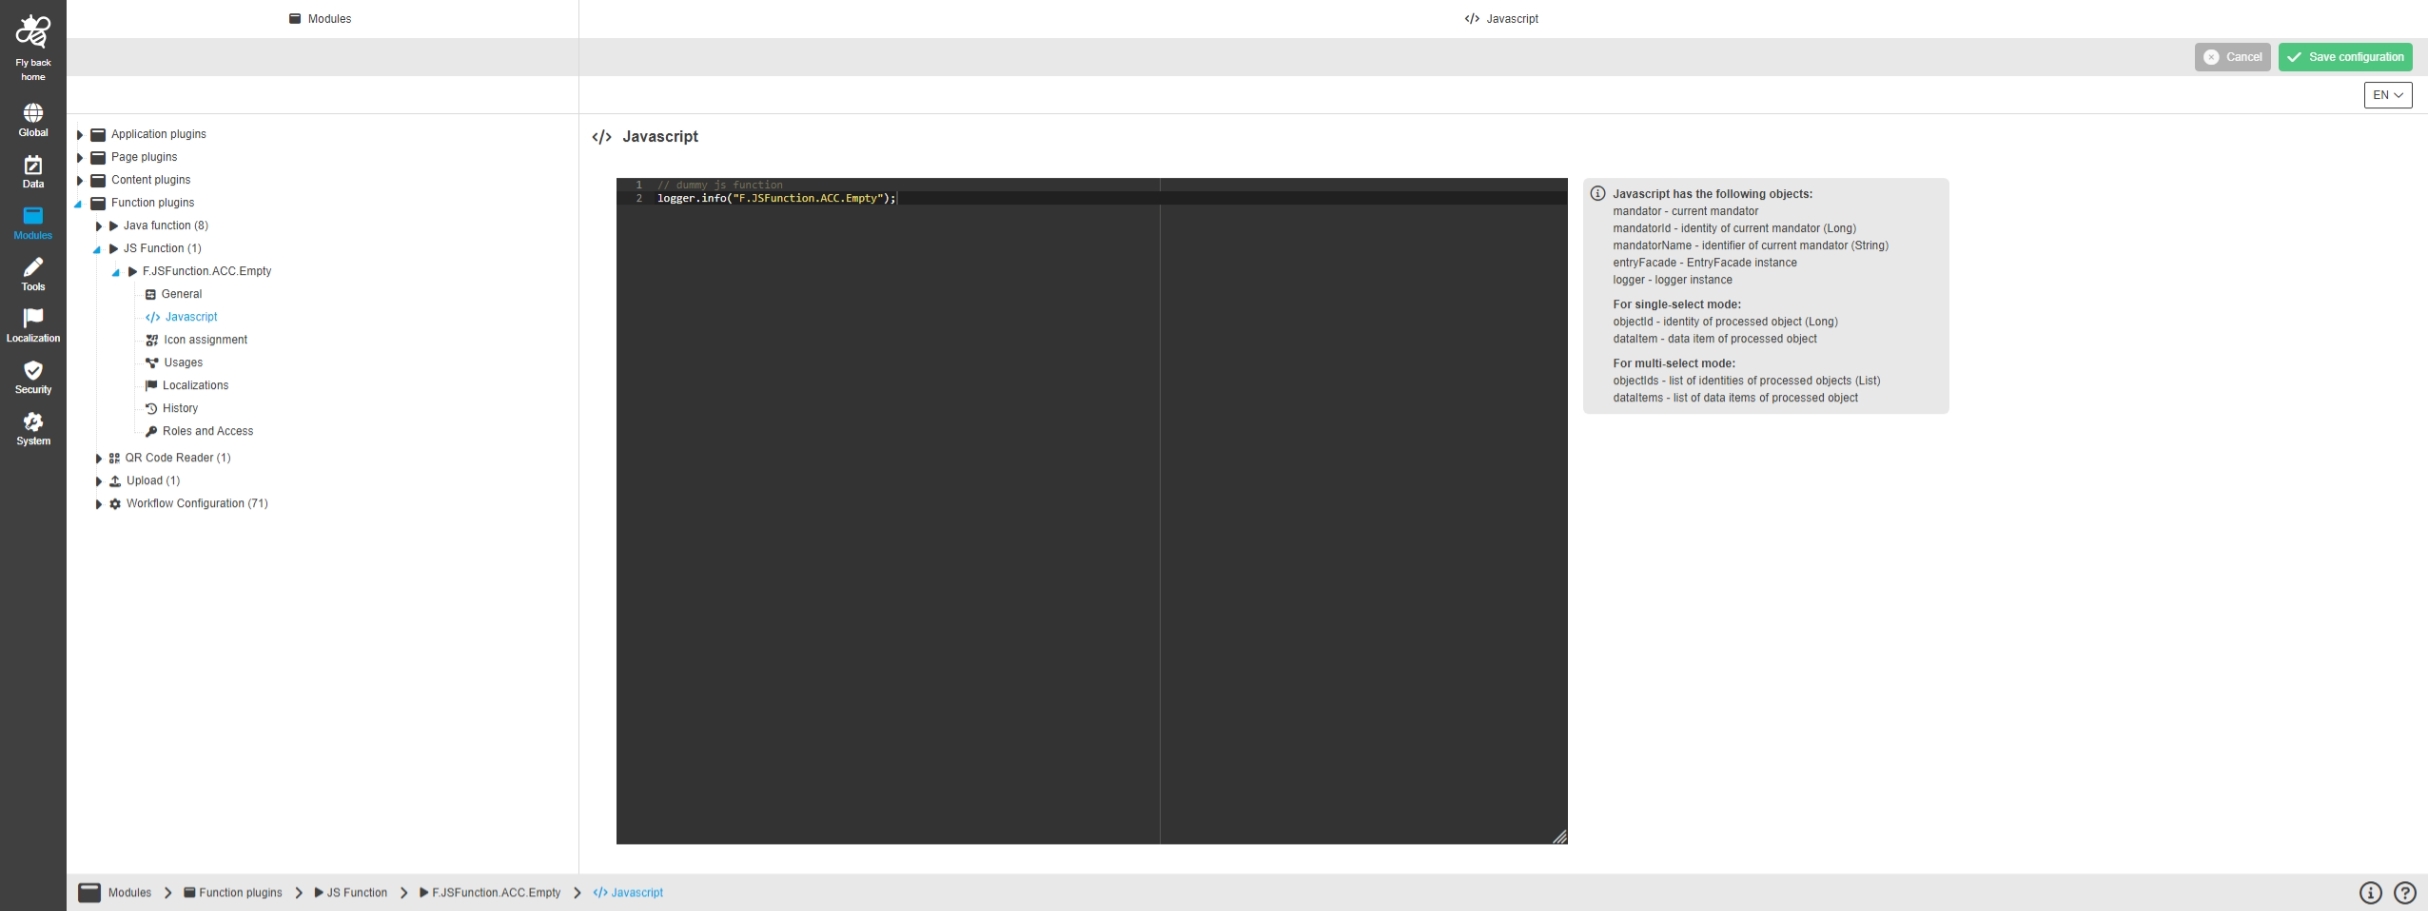Click the code editor resize handle

[1559, 837]
